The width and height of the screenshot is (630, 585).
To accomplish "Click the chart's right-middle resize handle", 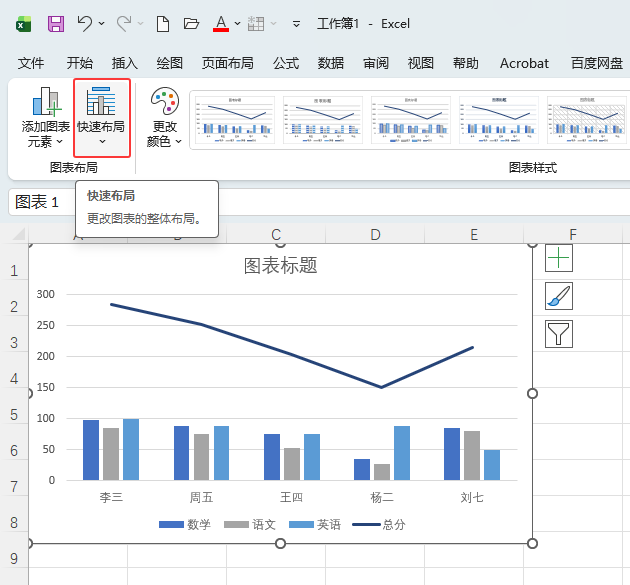I will [x=532, y=393].
